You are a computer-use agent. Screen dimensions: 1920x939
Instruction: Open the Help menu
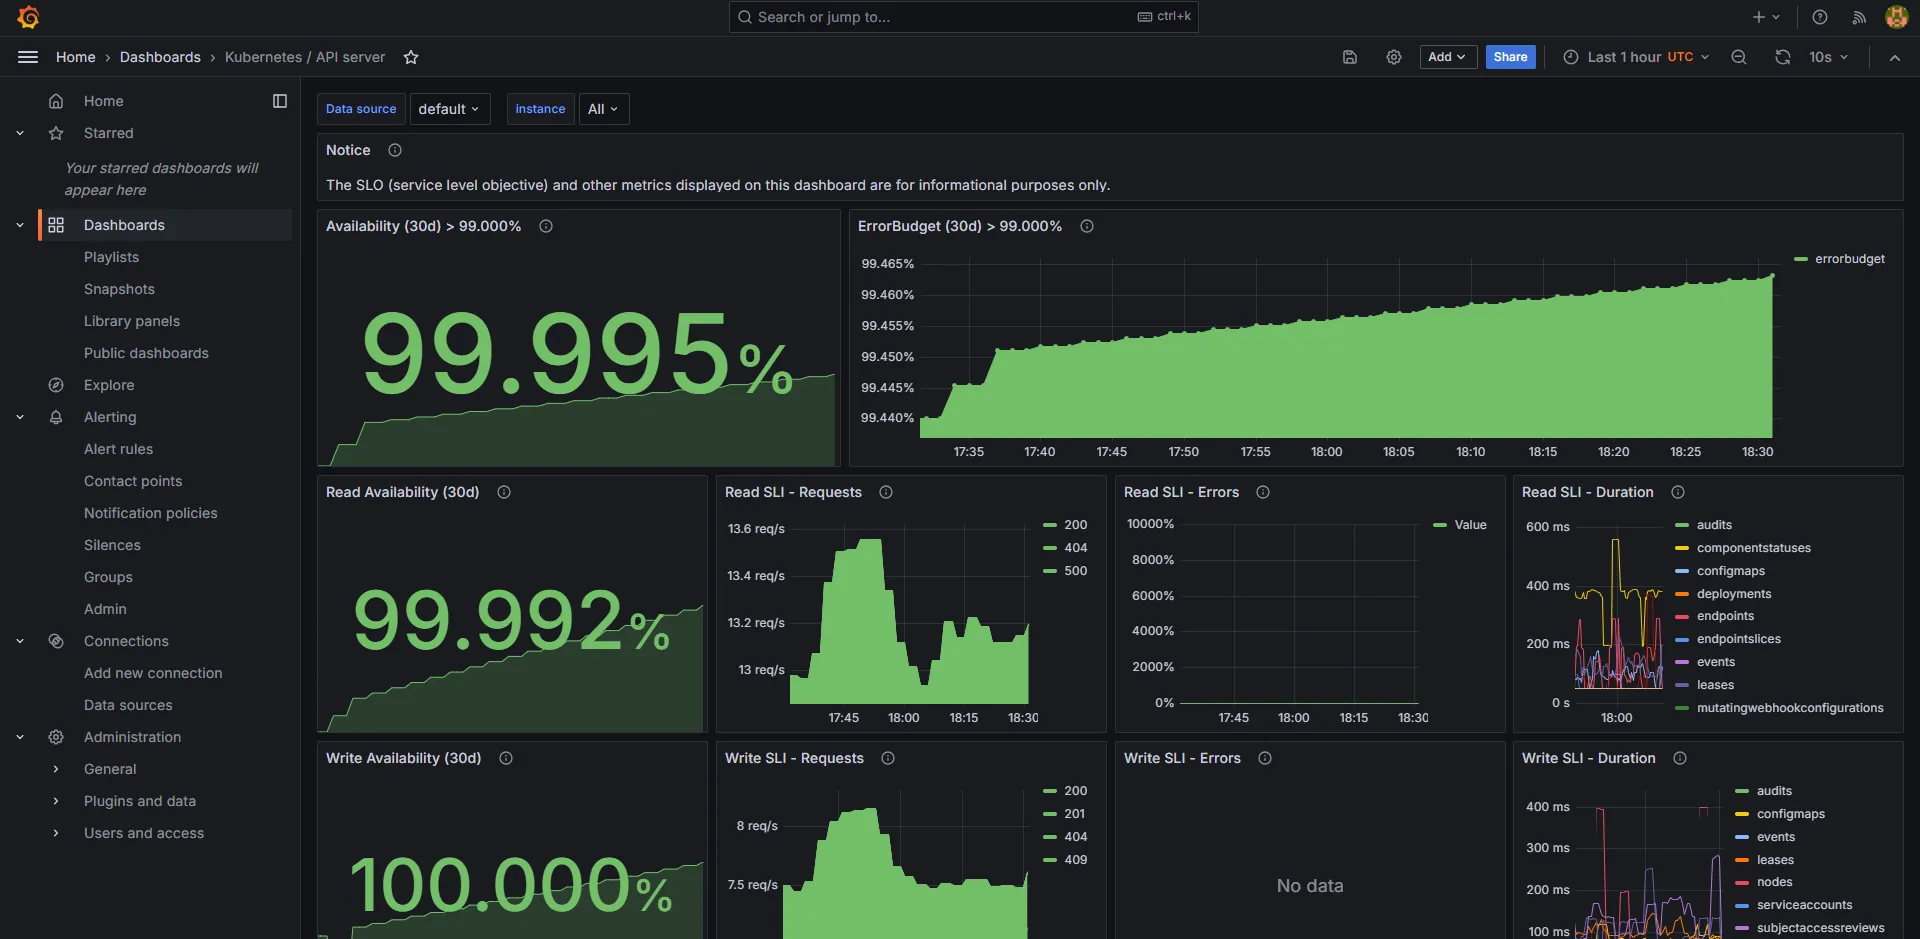[1819, 17]
